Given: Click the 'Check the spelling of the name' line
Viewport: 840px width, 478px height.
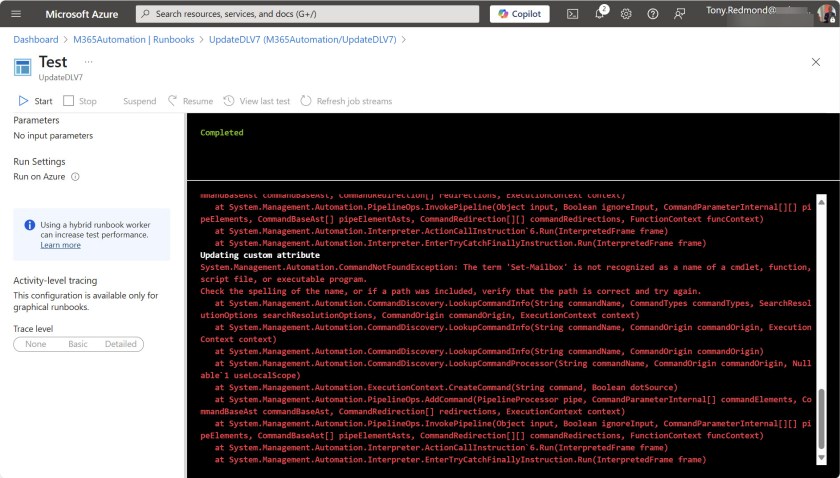Looking at the screenshot, I should point(451,291).
